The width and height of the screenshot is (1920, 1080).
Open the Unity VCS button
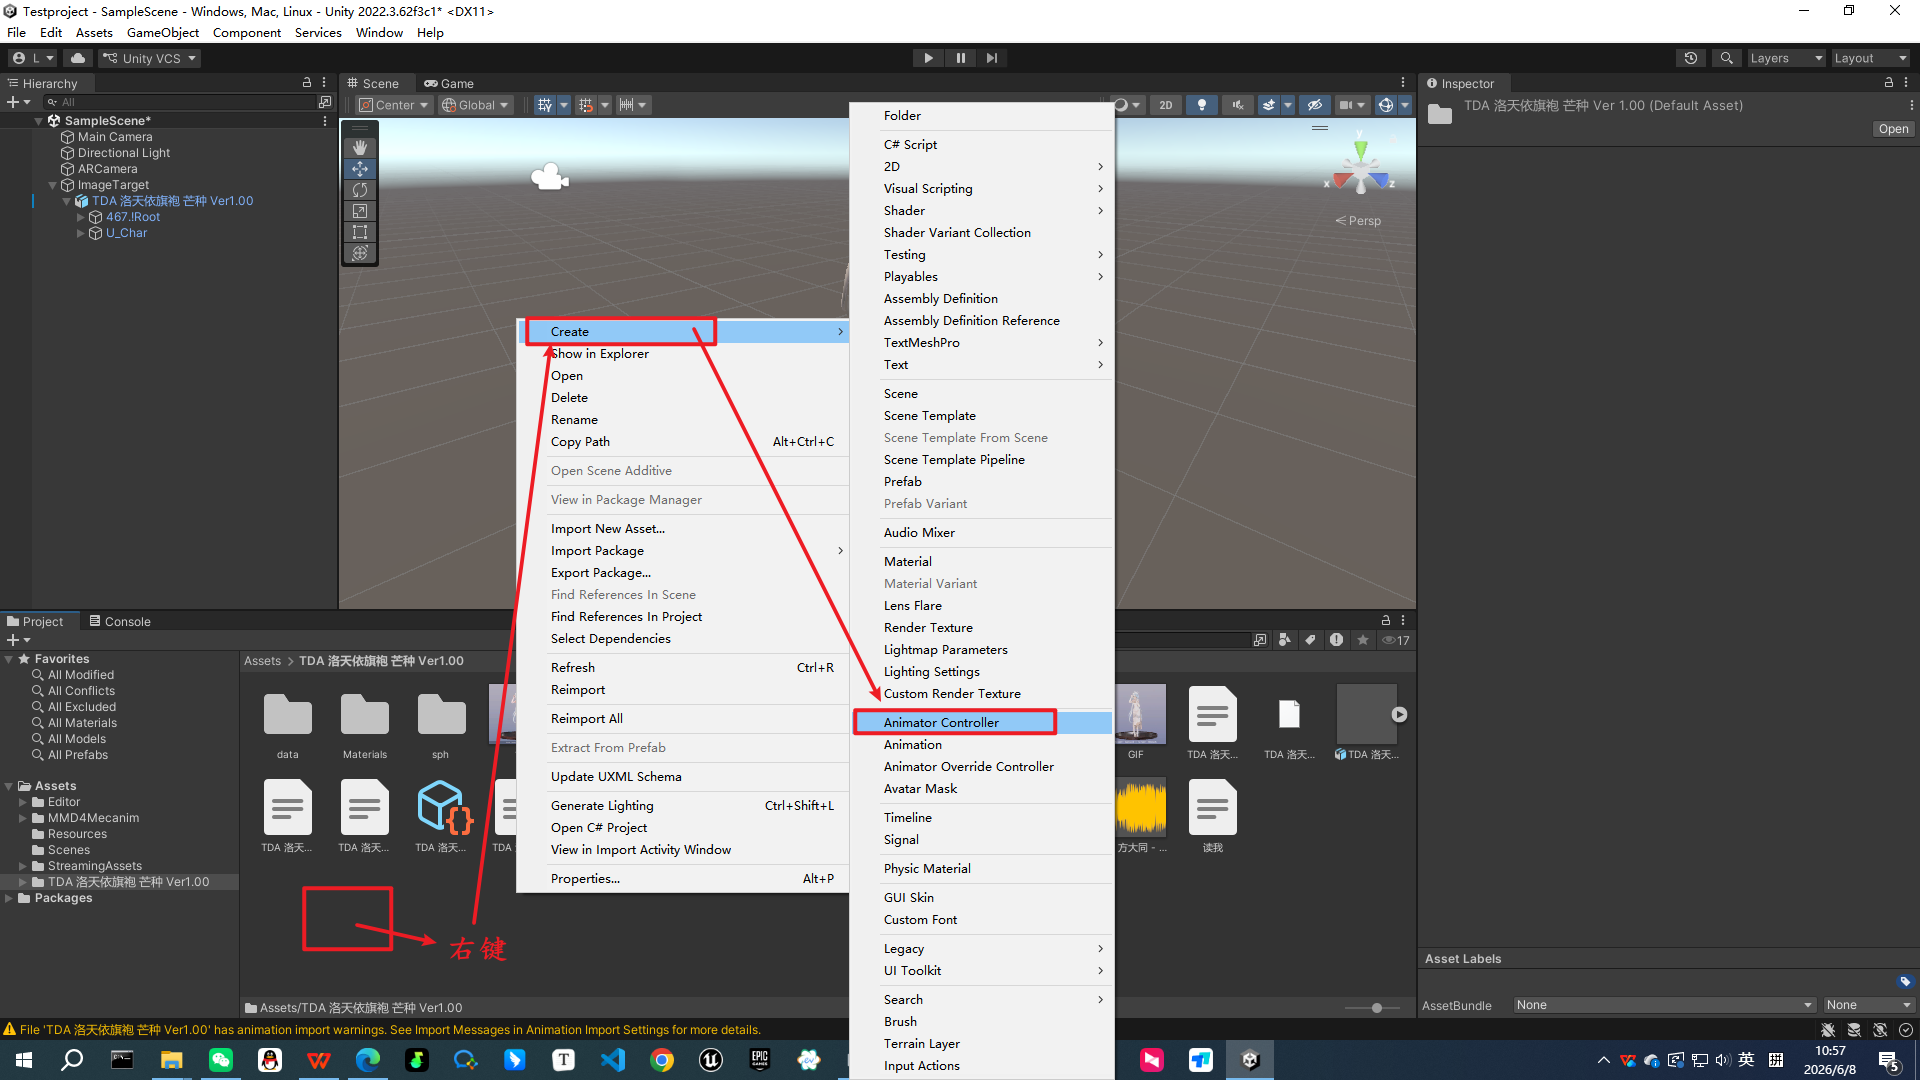pyautogui.click(x=150, y=58)
